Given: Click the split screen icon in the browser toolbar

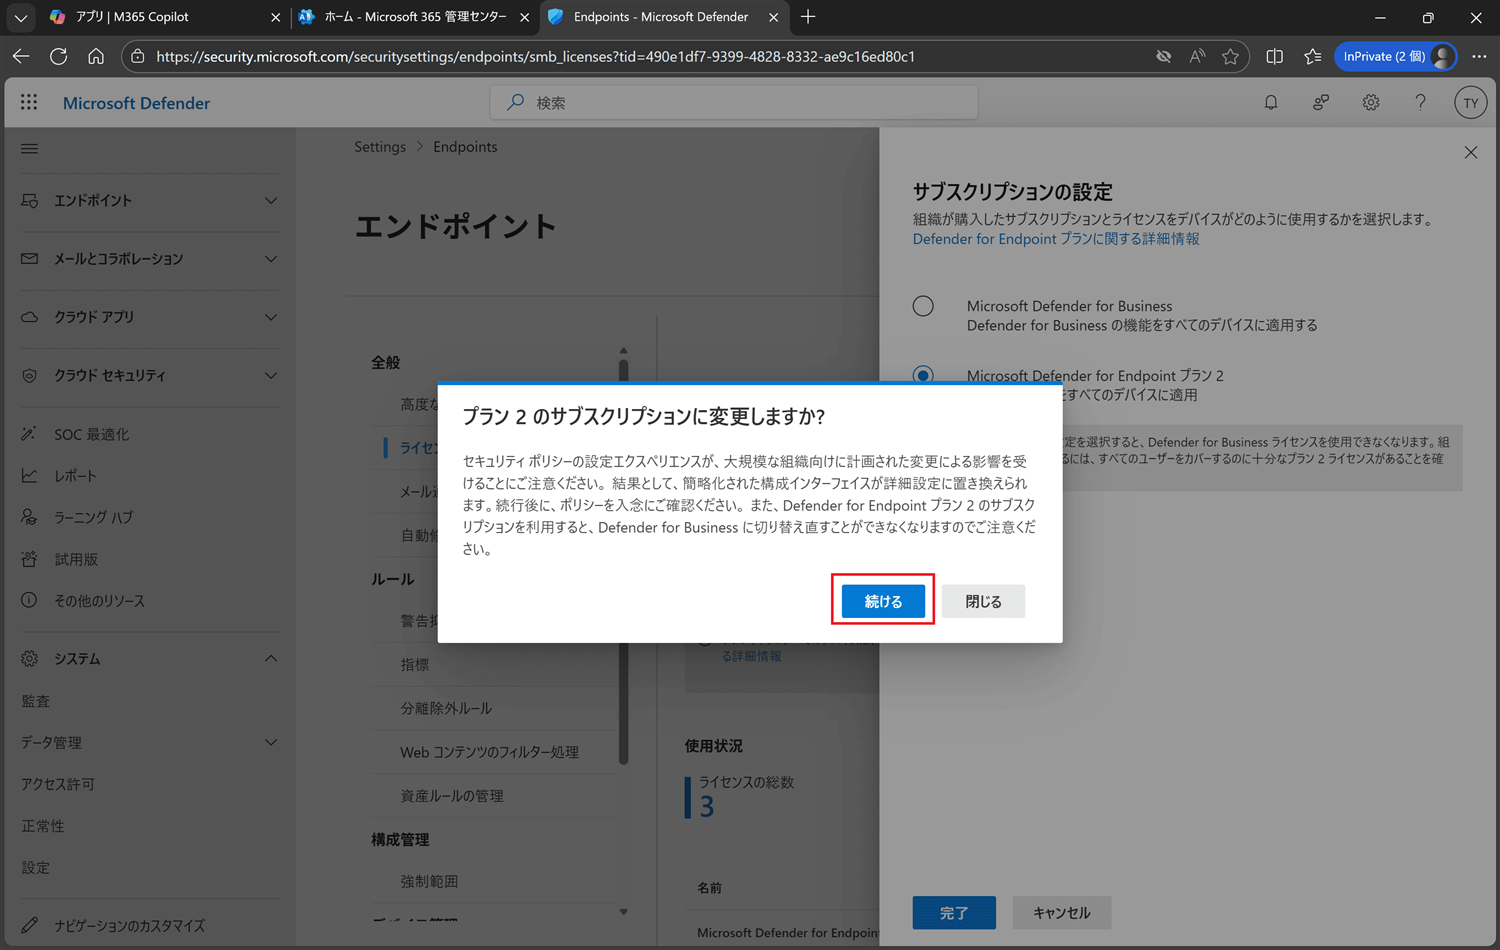Looking at the screenshot, I should 1274,56.
